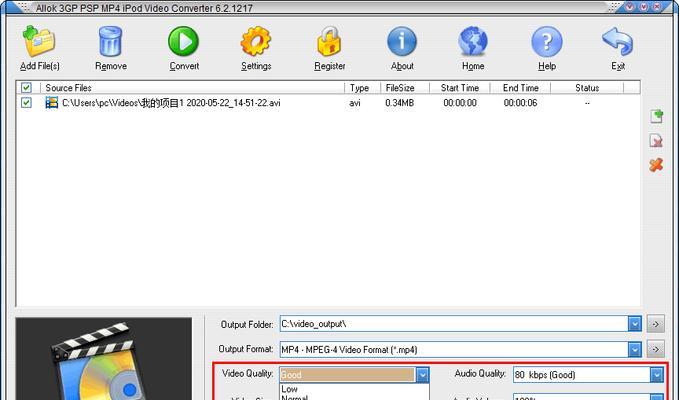Toggle the select-all checkbox in the Source Files header
The height and width of the screenshot is (400, 679).
[26, 88]
